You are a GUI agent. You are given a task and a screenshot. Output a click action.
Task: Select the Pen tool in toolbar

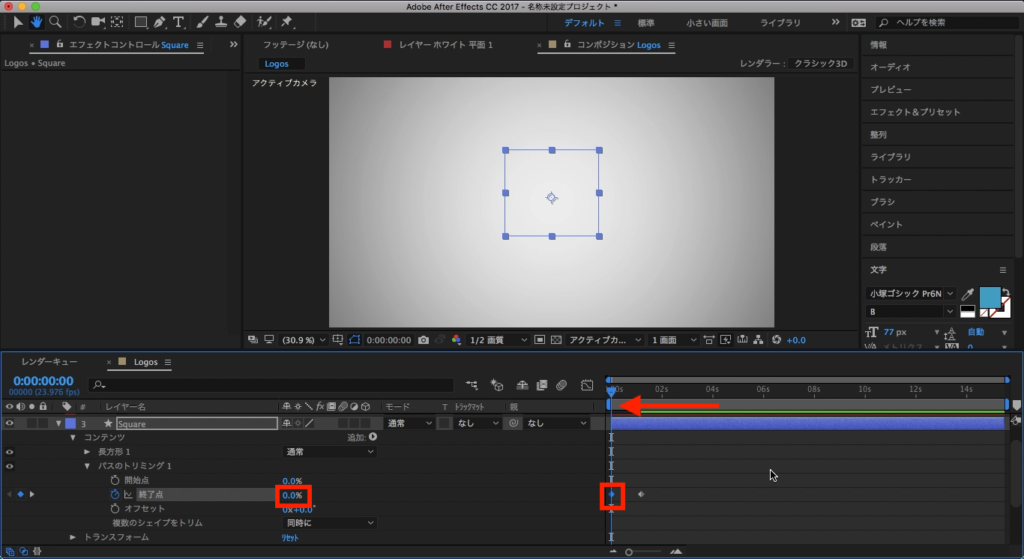[x=160, y=22]
